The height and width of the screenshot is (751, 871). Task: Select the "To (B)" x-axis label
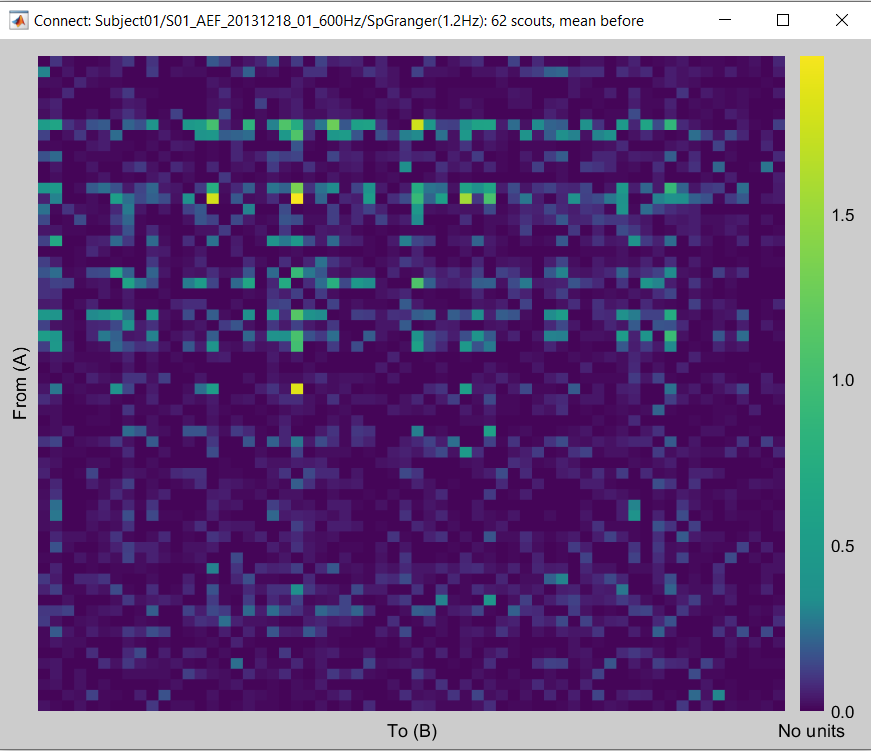pyautogui.click(x=412, y=731)
